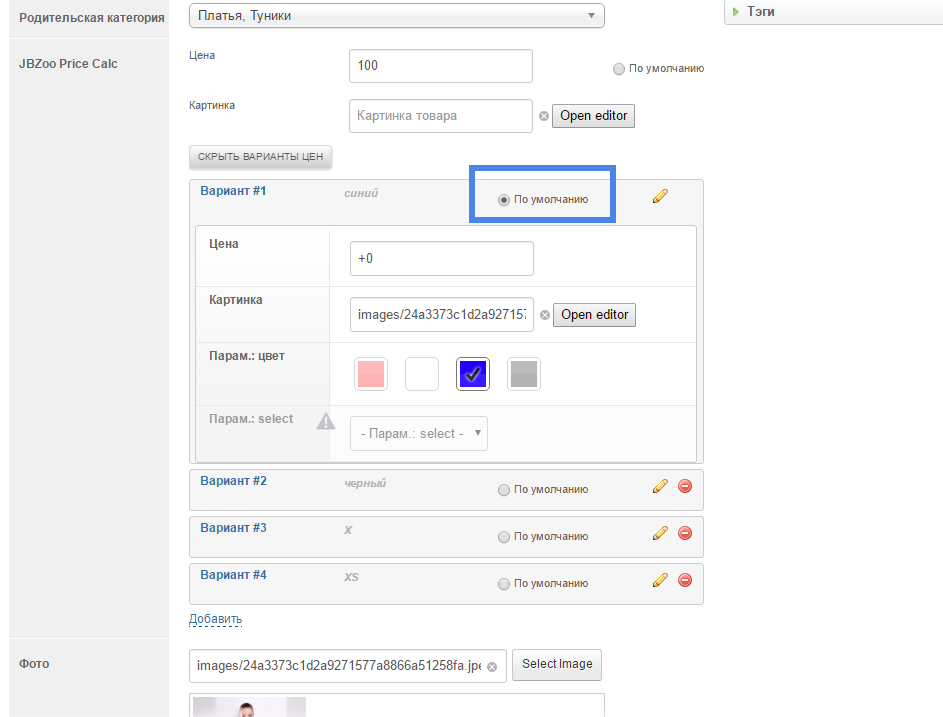Click the pencil edit icon for Вариант #2
The image size is (943, 717).
coord(659,487)
